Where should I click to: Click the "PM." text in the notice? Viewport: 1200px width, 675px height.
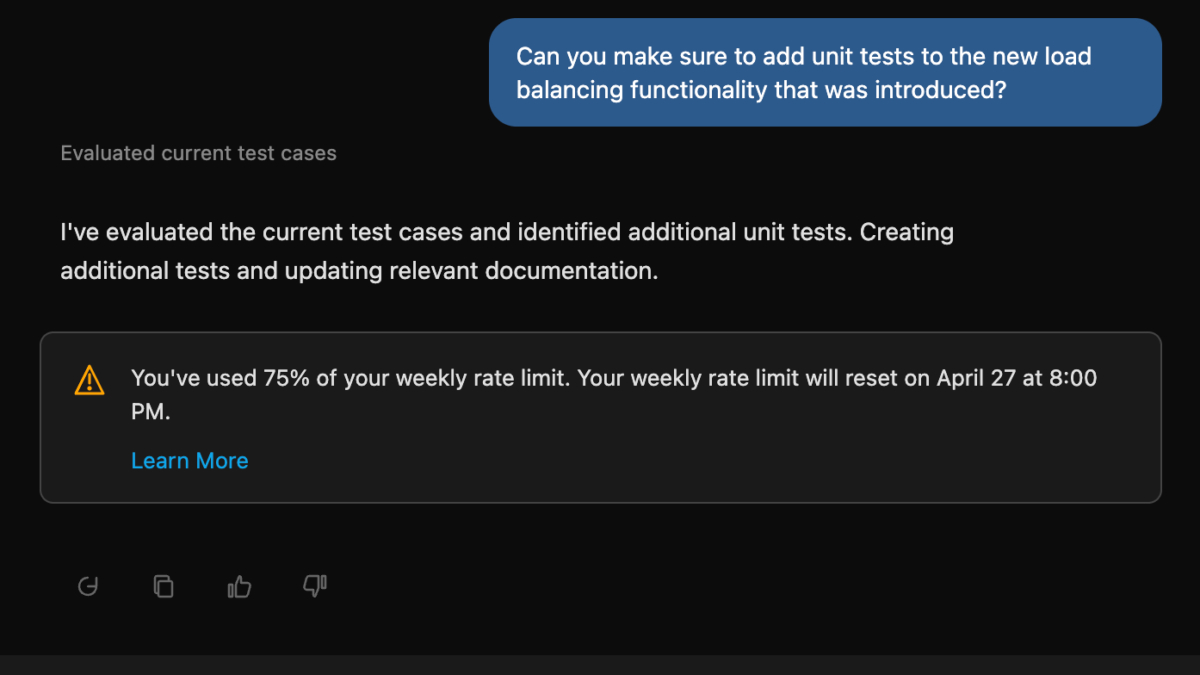coord(151,411)
